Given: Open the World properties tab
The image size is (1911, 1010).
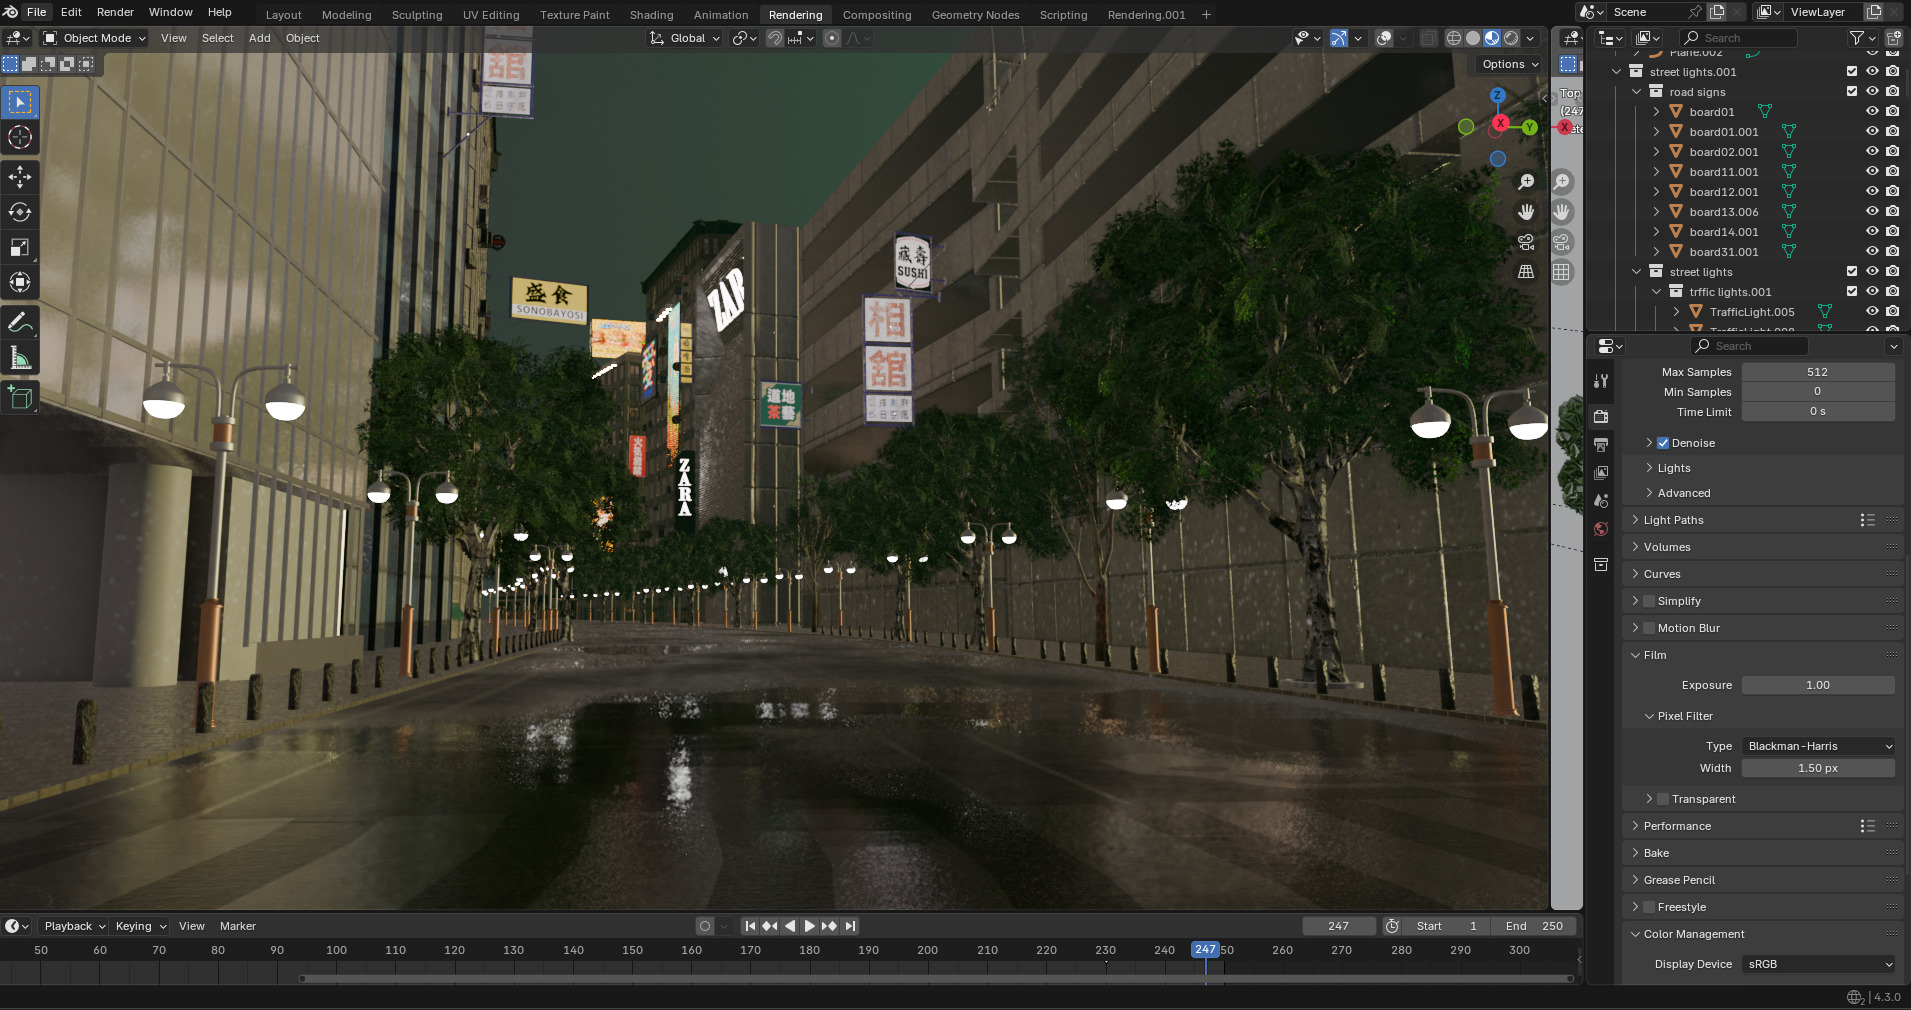Looking at the screenshot, I should [1601, 529].
